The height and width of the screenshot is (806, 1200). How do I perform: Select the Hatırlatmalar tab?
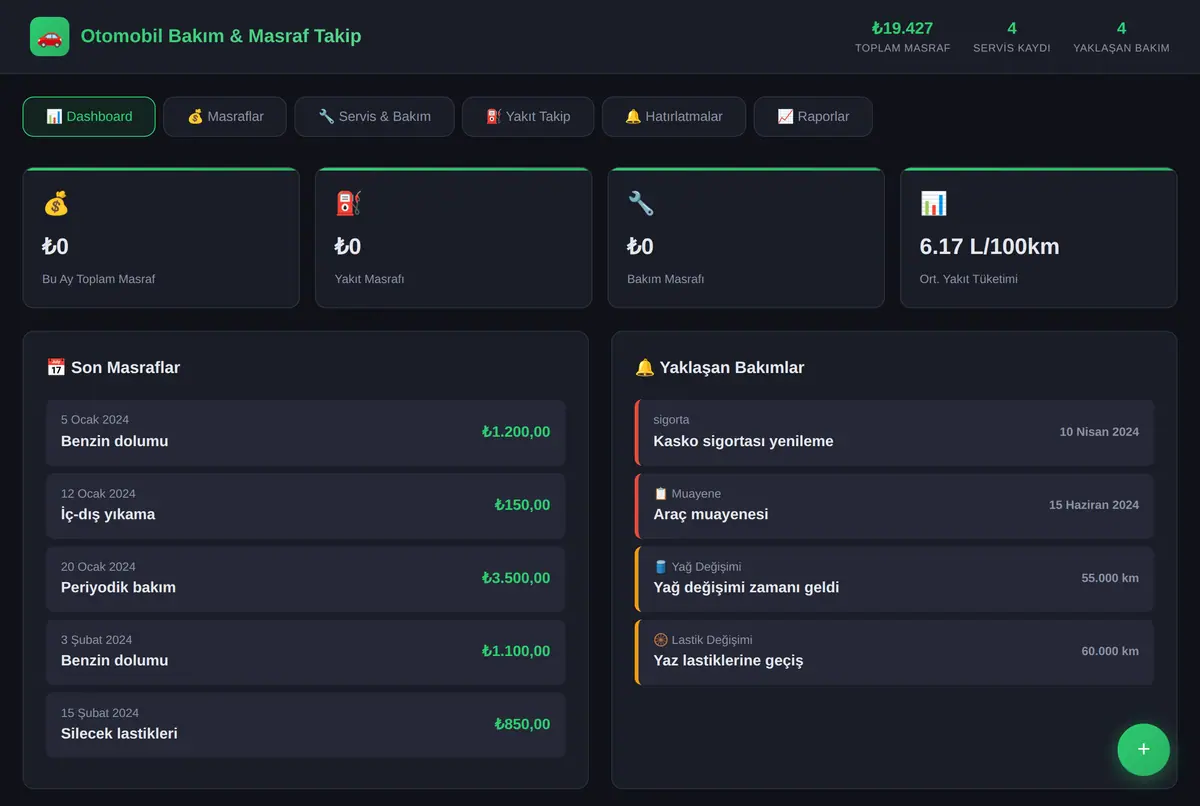coord(674,116)
